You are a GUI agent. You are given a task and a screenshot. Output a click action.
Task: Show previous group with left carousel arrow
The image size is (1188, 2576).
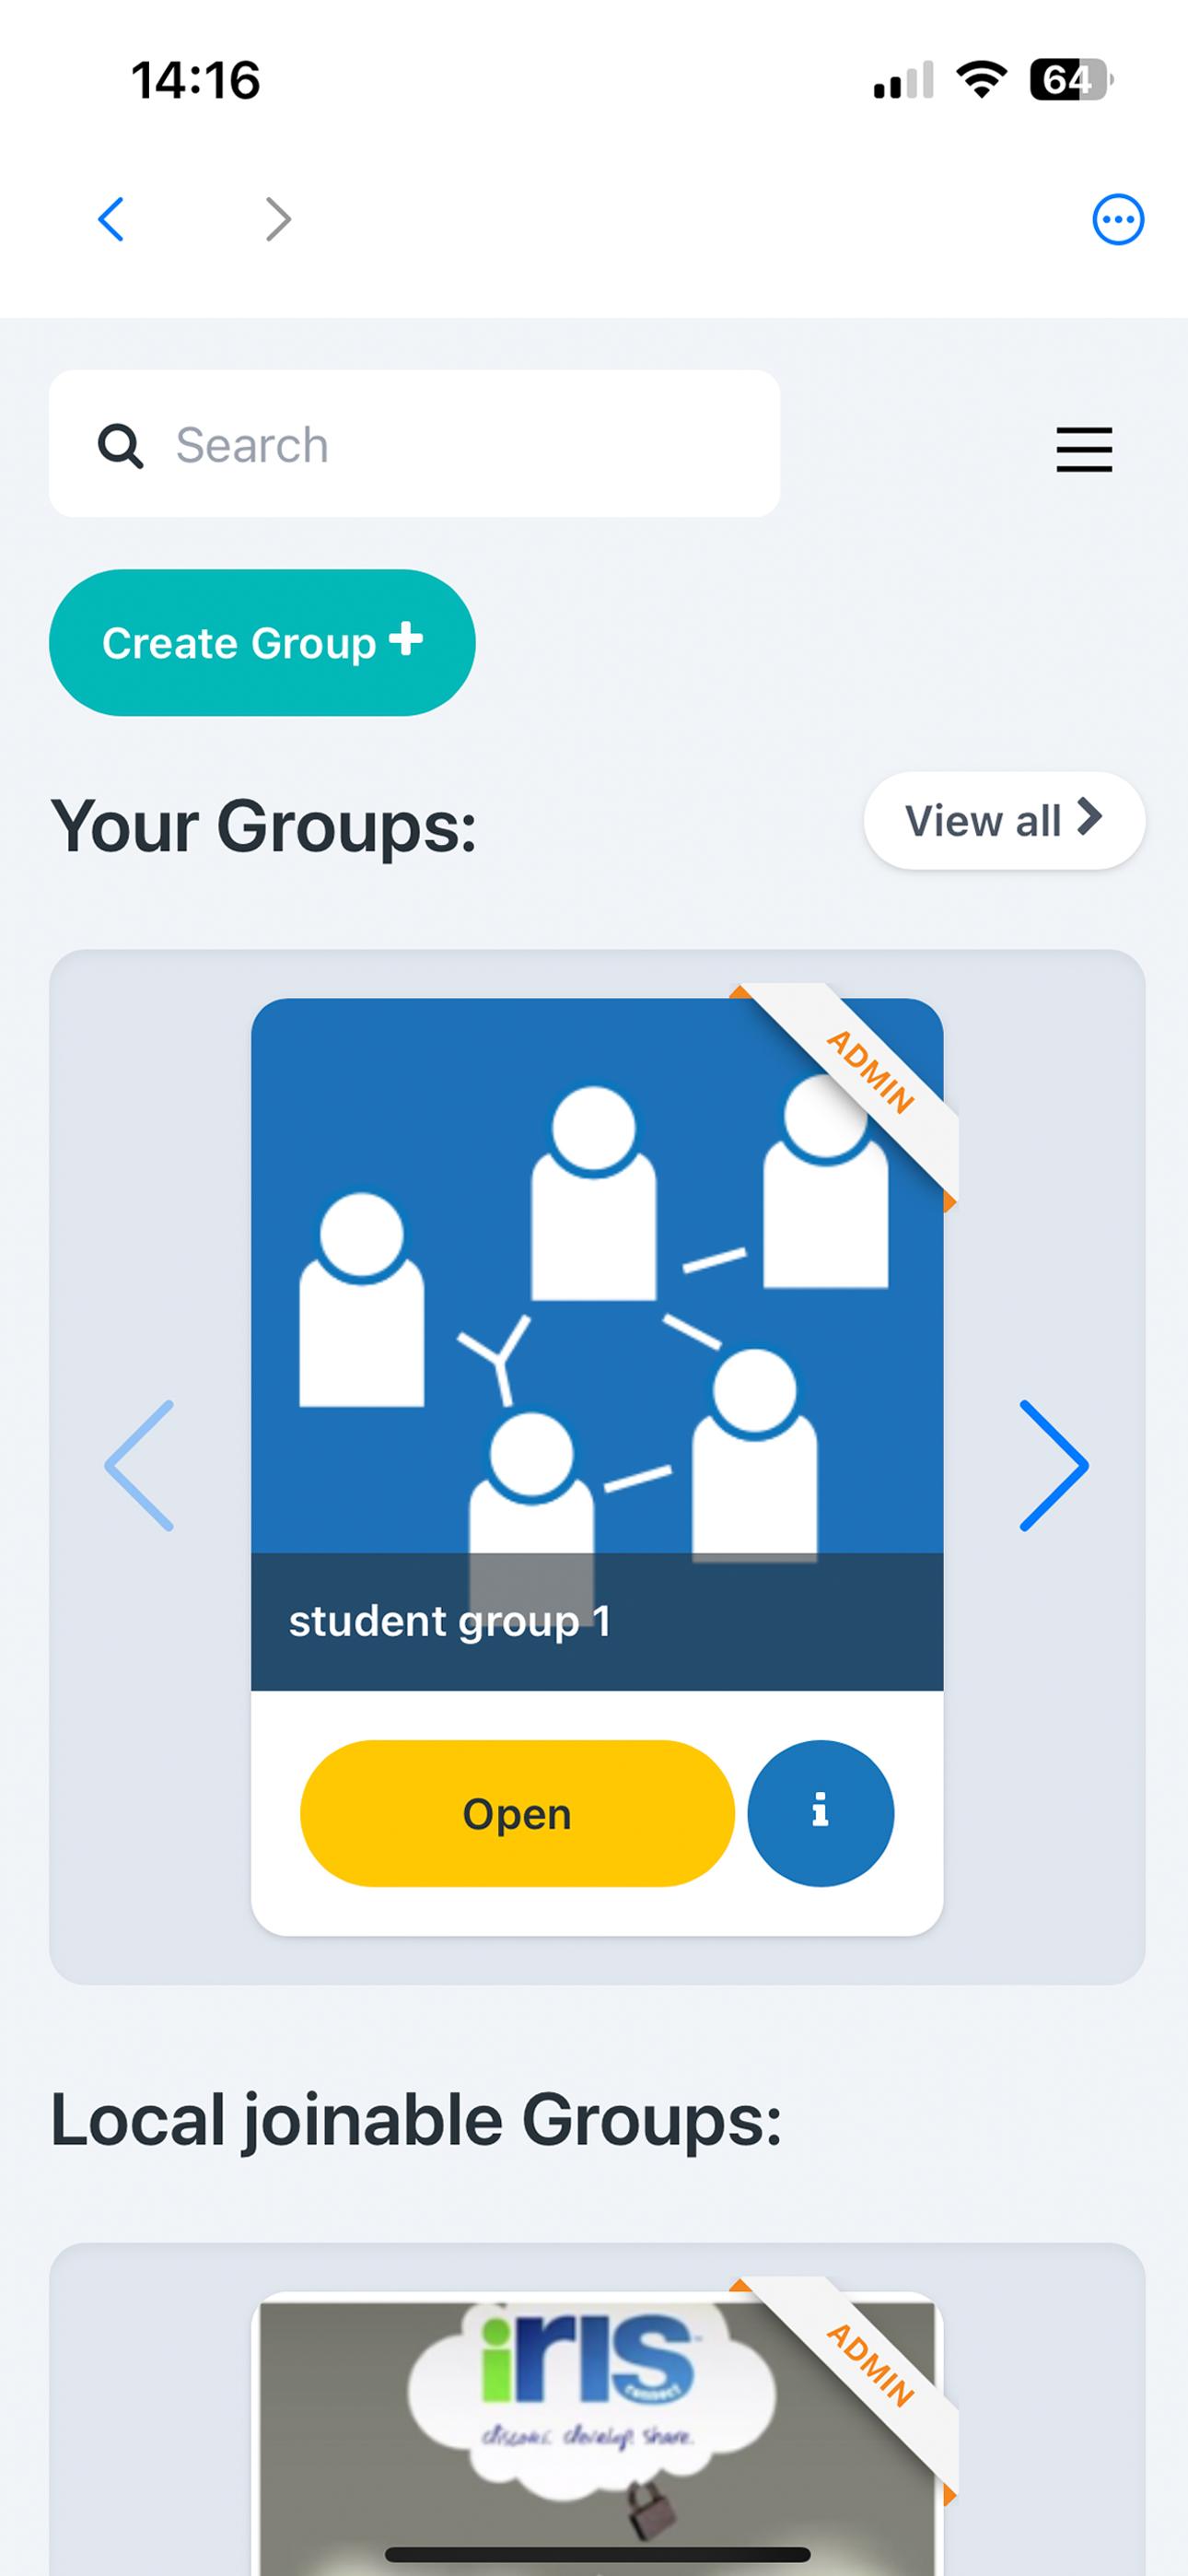point(139,1465)
